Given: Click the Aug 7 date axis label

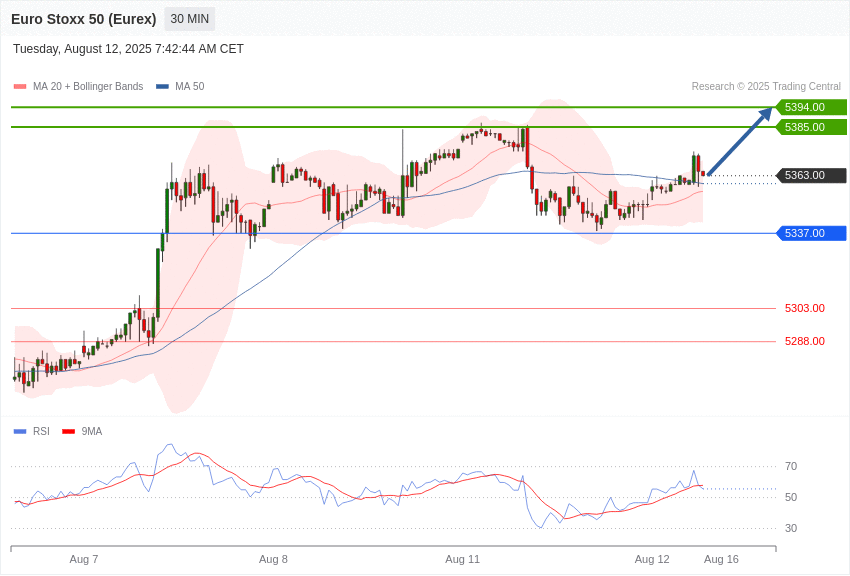Looking at the screenshot, I should [x=84, y=560].
